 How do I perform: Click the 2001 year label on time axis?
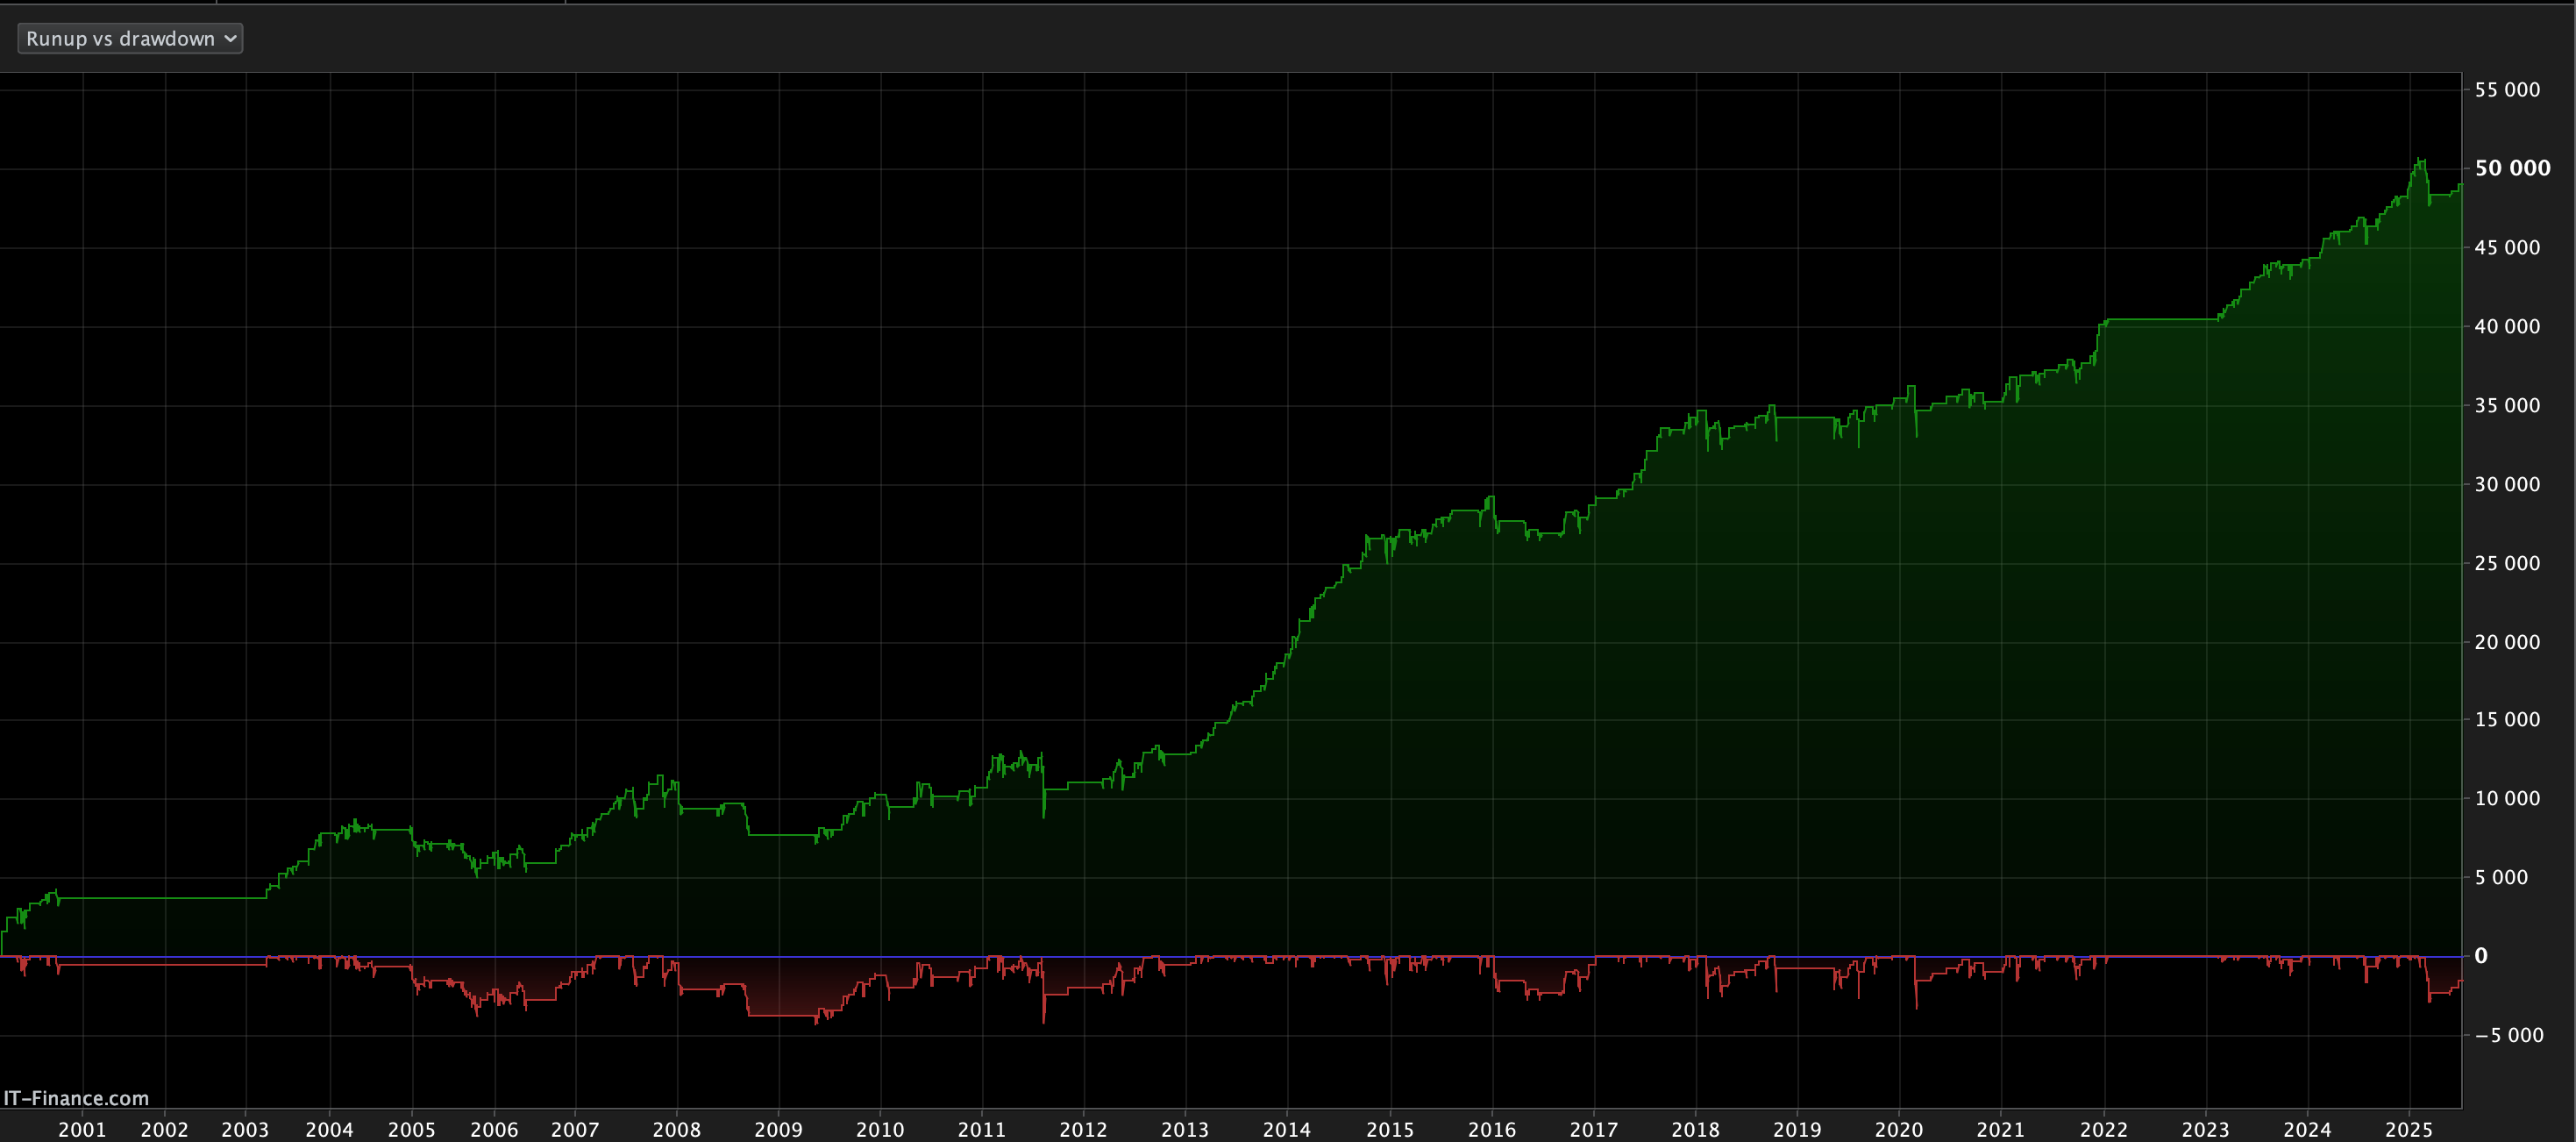click(x=82, y=1129)
